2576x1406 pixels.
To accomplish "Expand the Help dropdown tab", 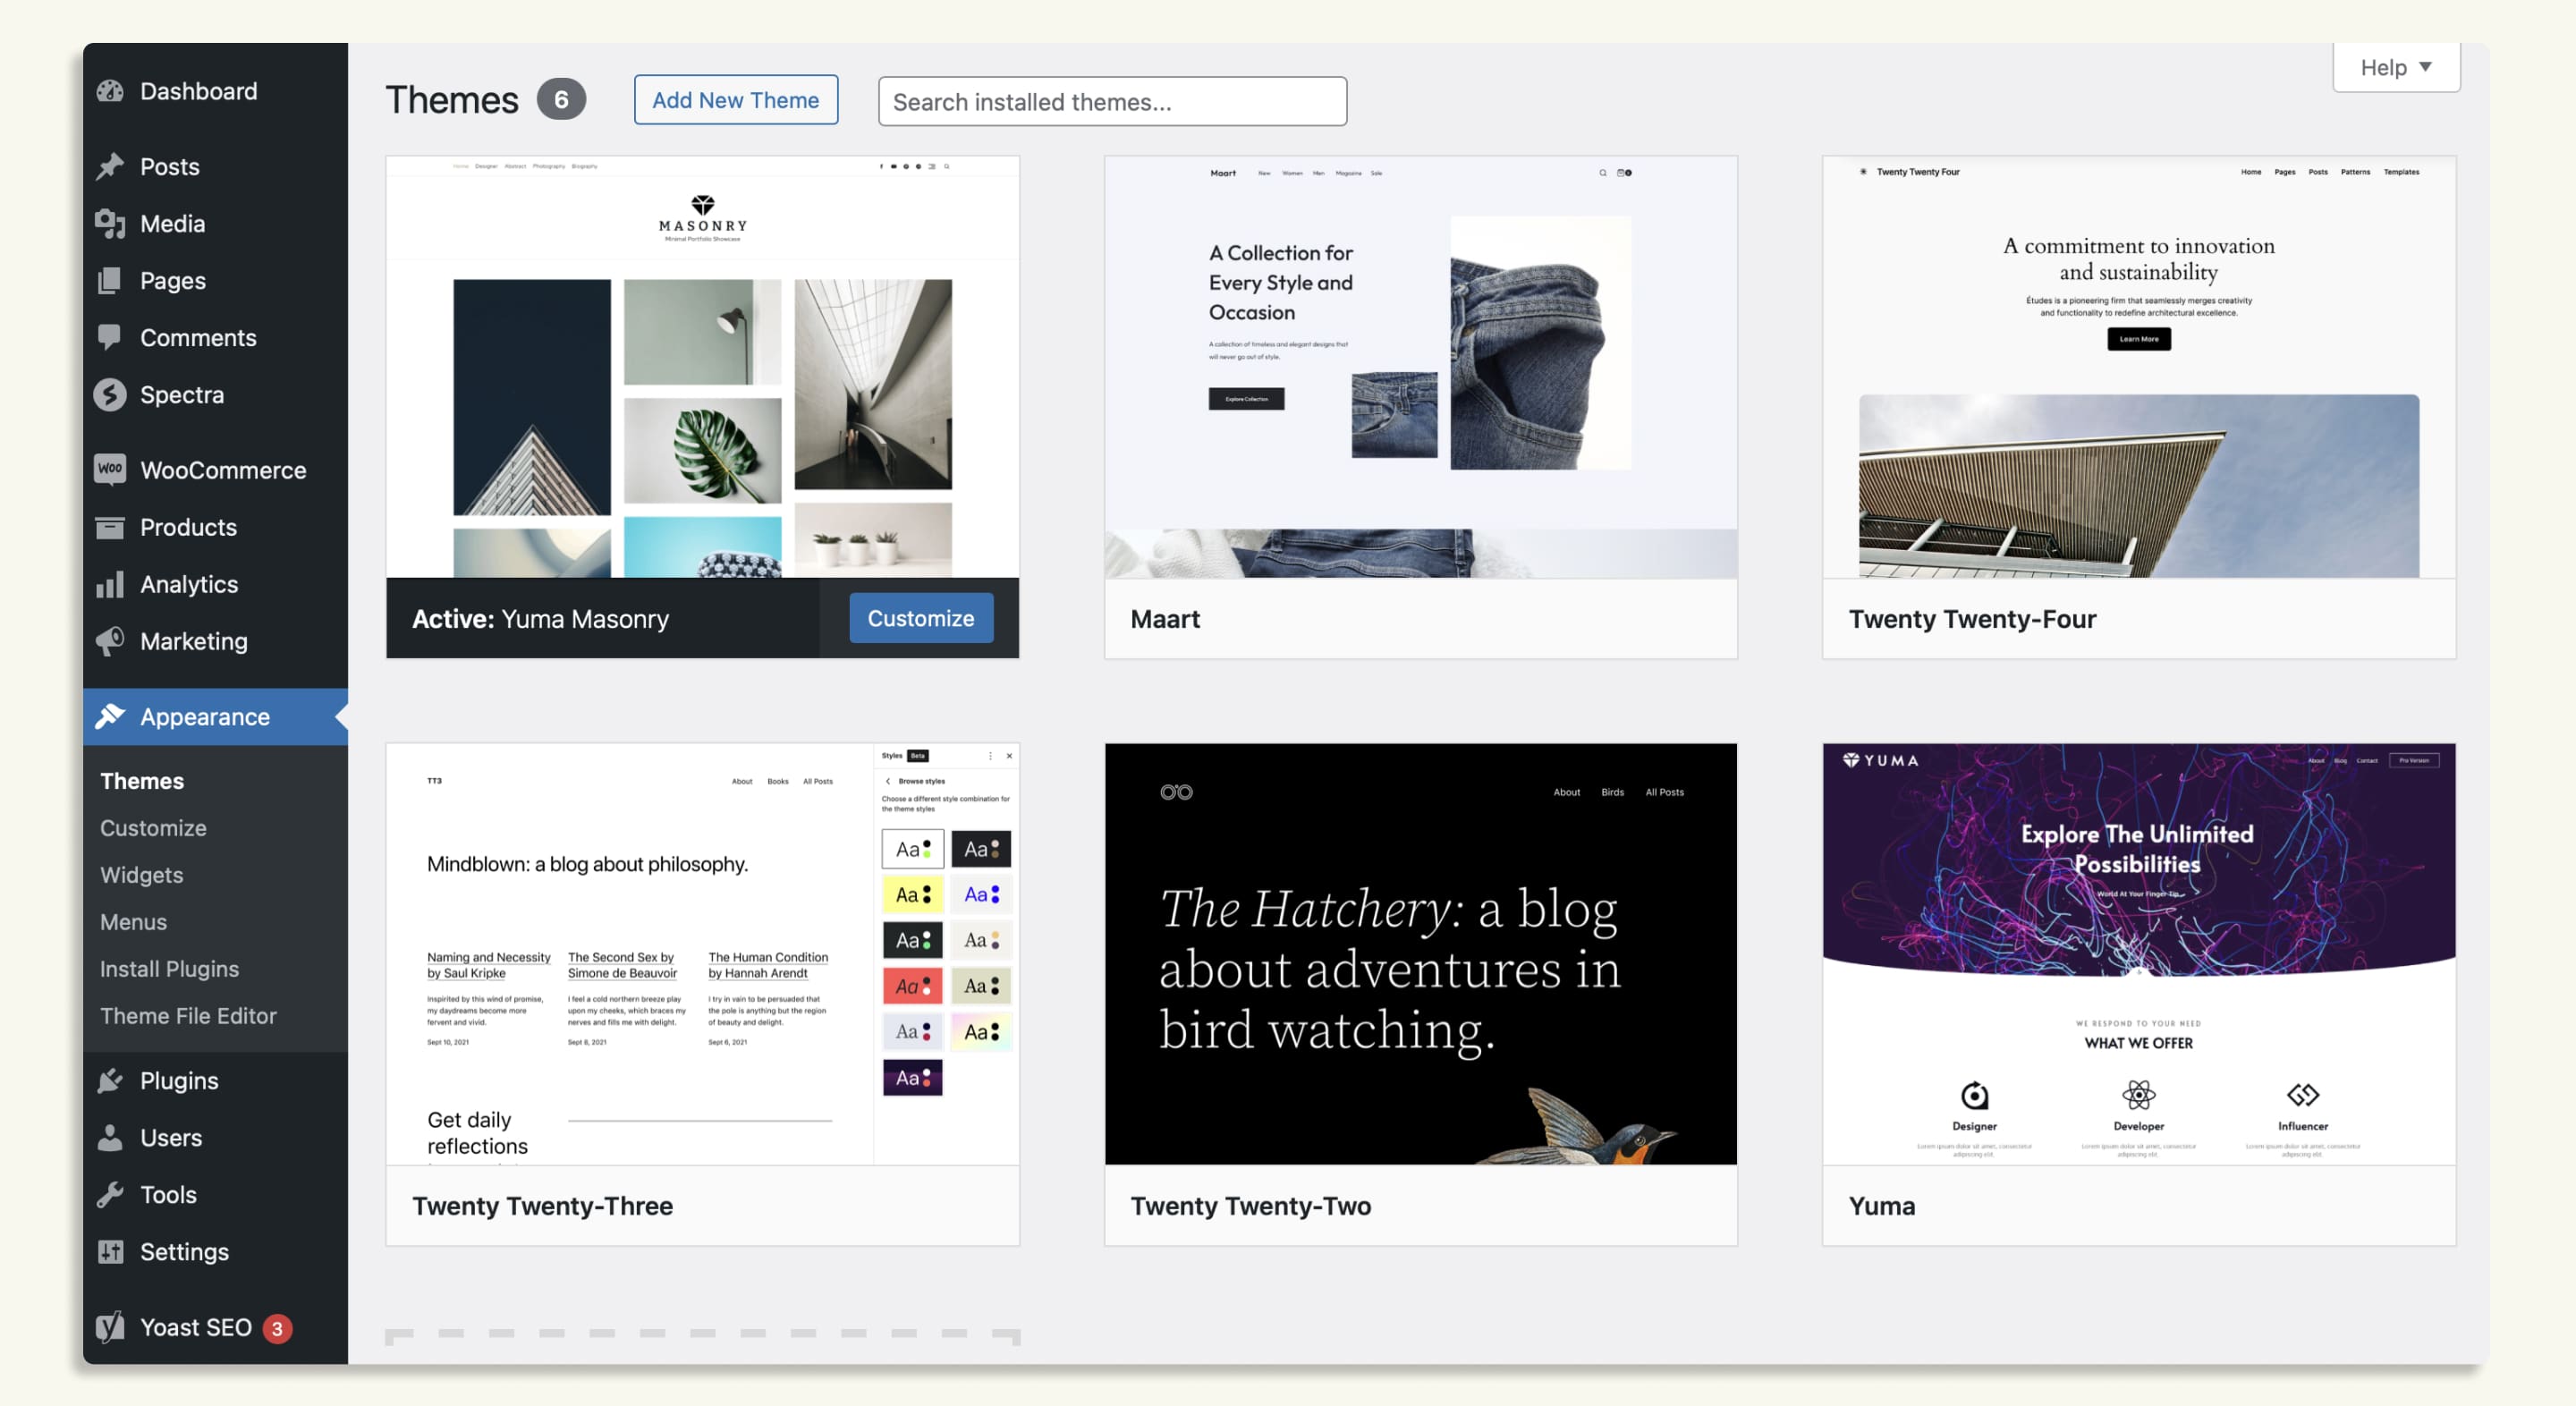I will point(2395,67).
